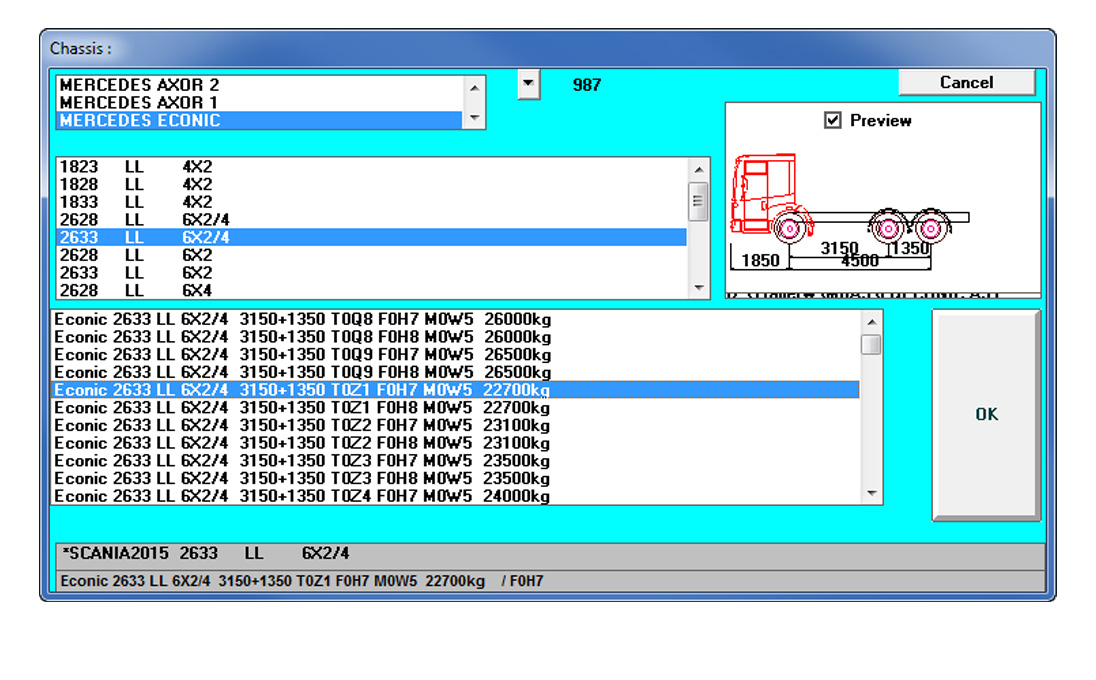Pick the Econic T0Z1 F0H8 22700kg variant
The height and width of the screenshot is (680, 1096).
coord(456,408)
